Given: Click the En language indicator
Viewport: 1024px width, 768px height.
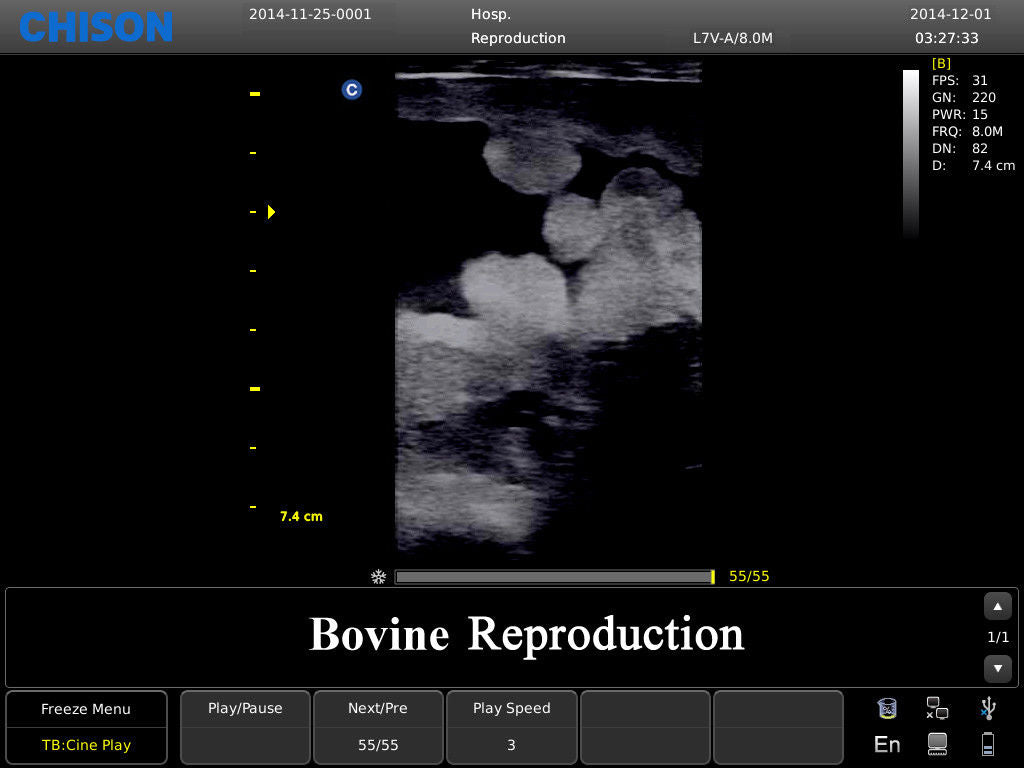Looking at the screenshot, I should click(x=886, y=744).
